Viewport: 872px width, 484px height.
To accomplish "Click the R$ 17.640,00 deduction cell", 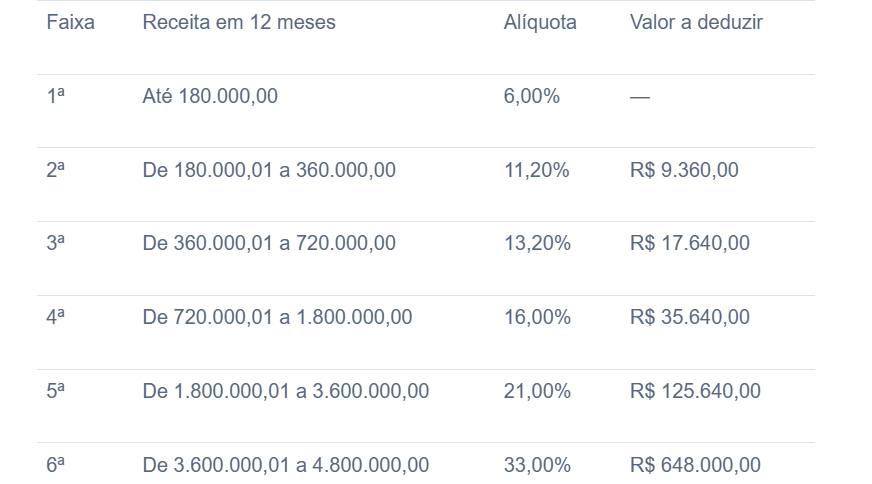I will 690,243.
